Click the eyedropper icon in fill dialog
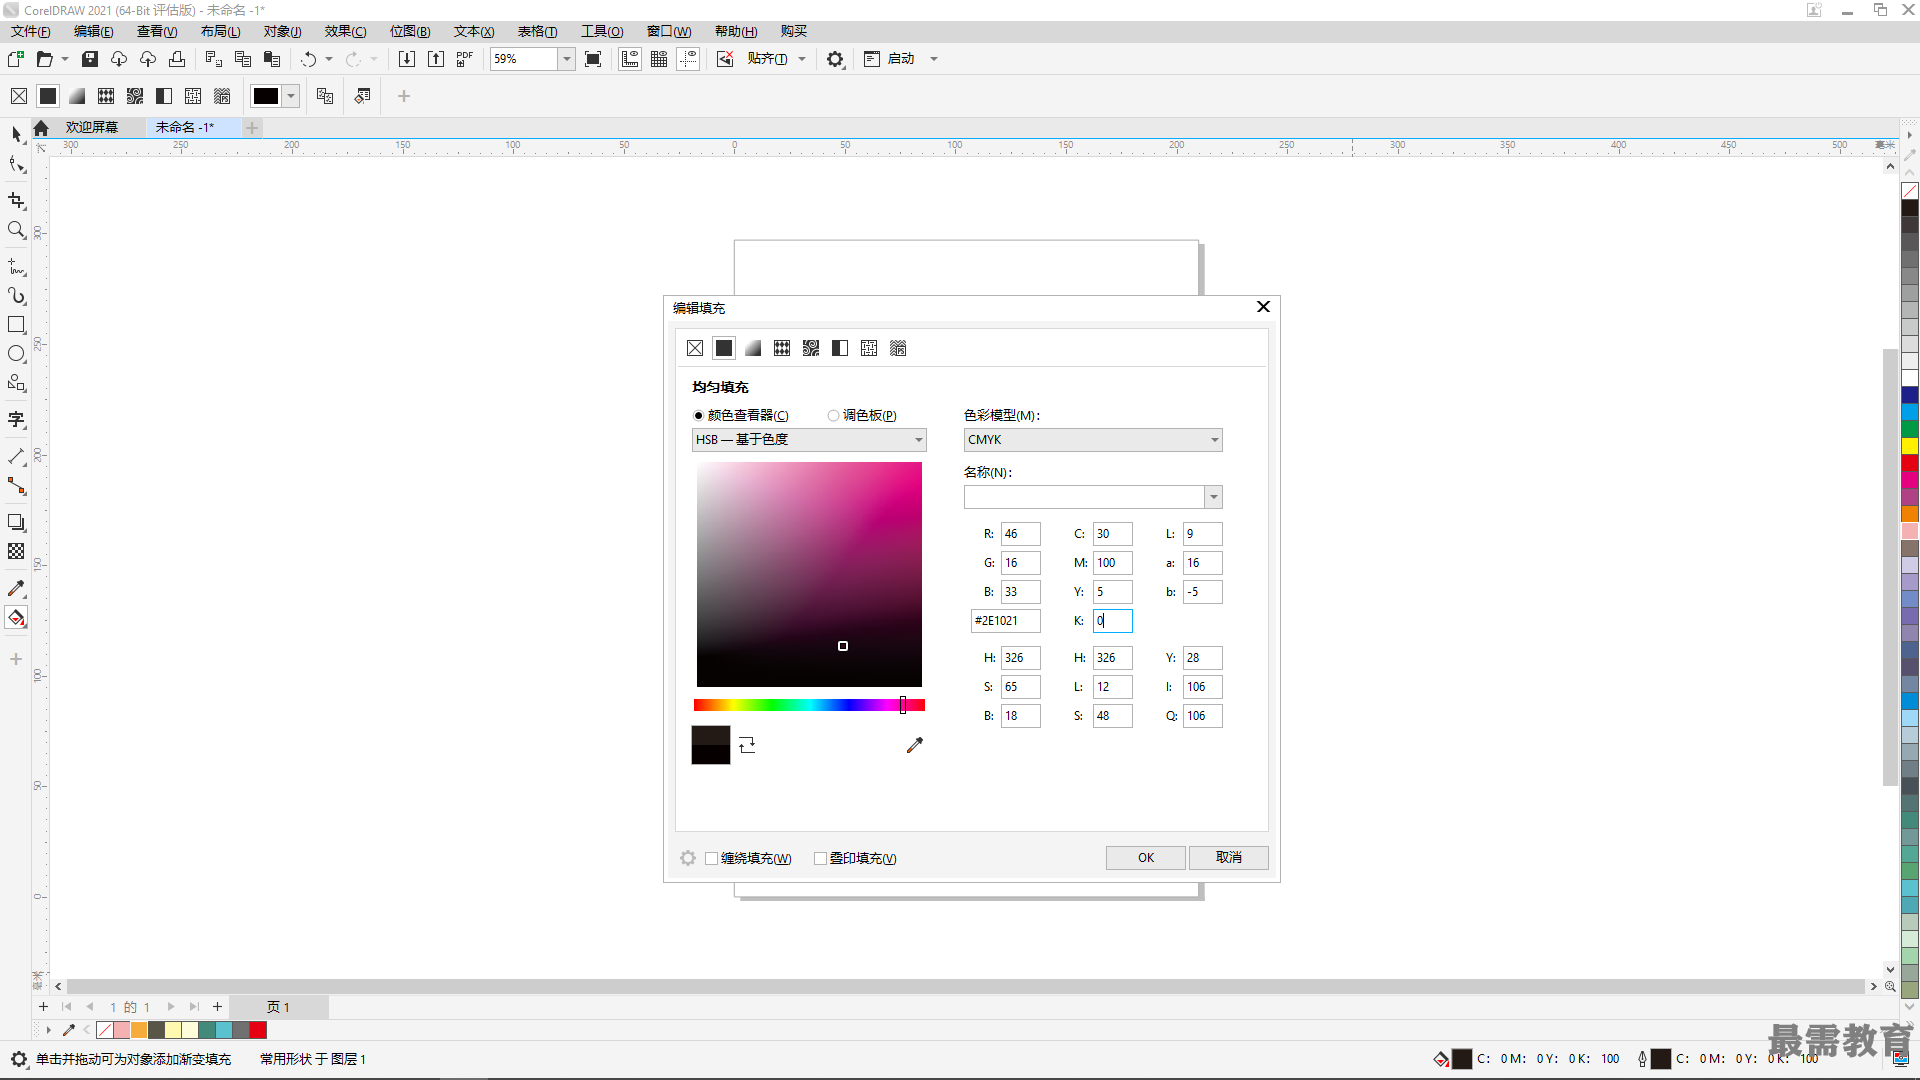 click(x=914, y=745)
